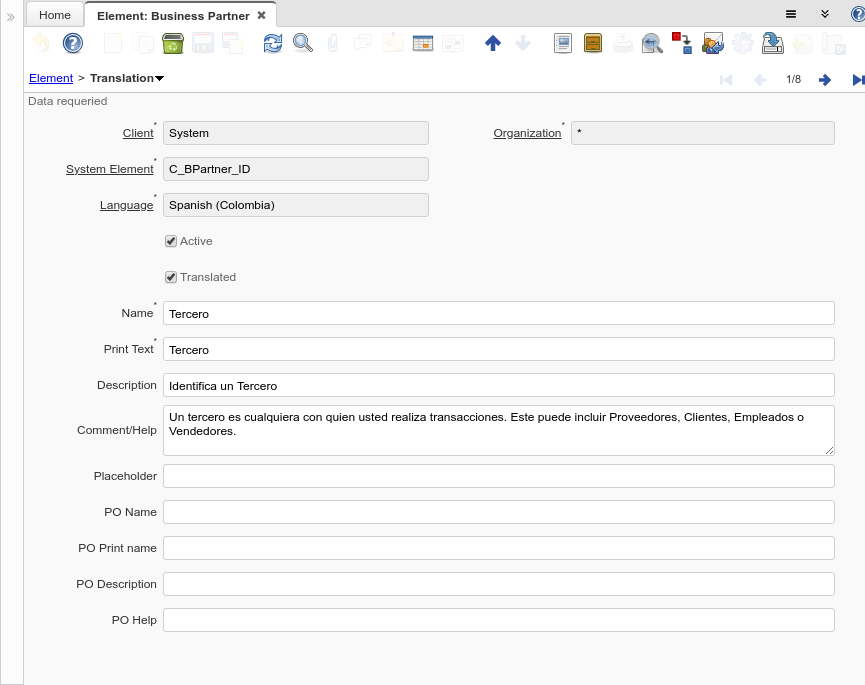Click the Detail record down arrow icon
Viewport: 865px width, 685px height.
pyautogui.click(x=523, y=43)
